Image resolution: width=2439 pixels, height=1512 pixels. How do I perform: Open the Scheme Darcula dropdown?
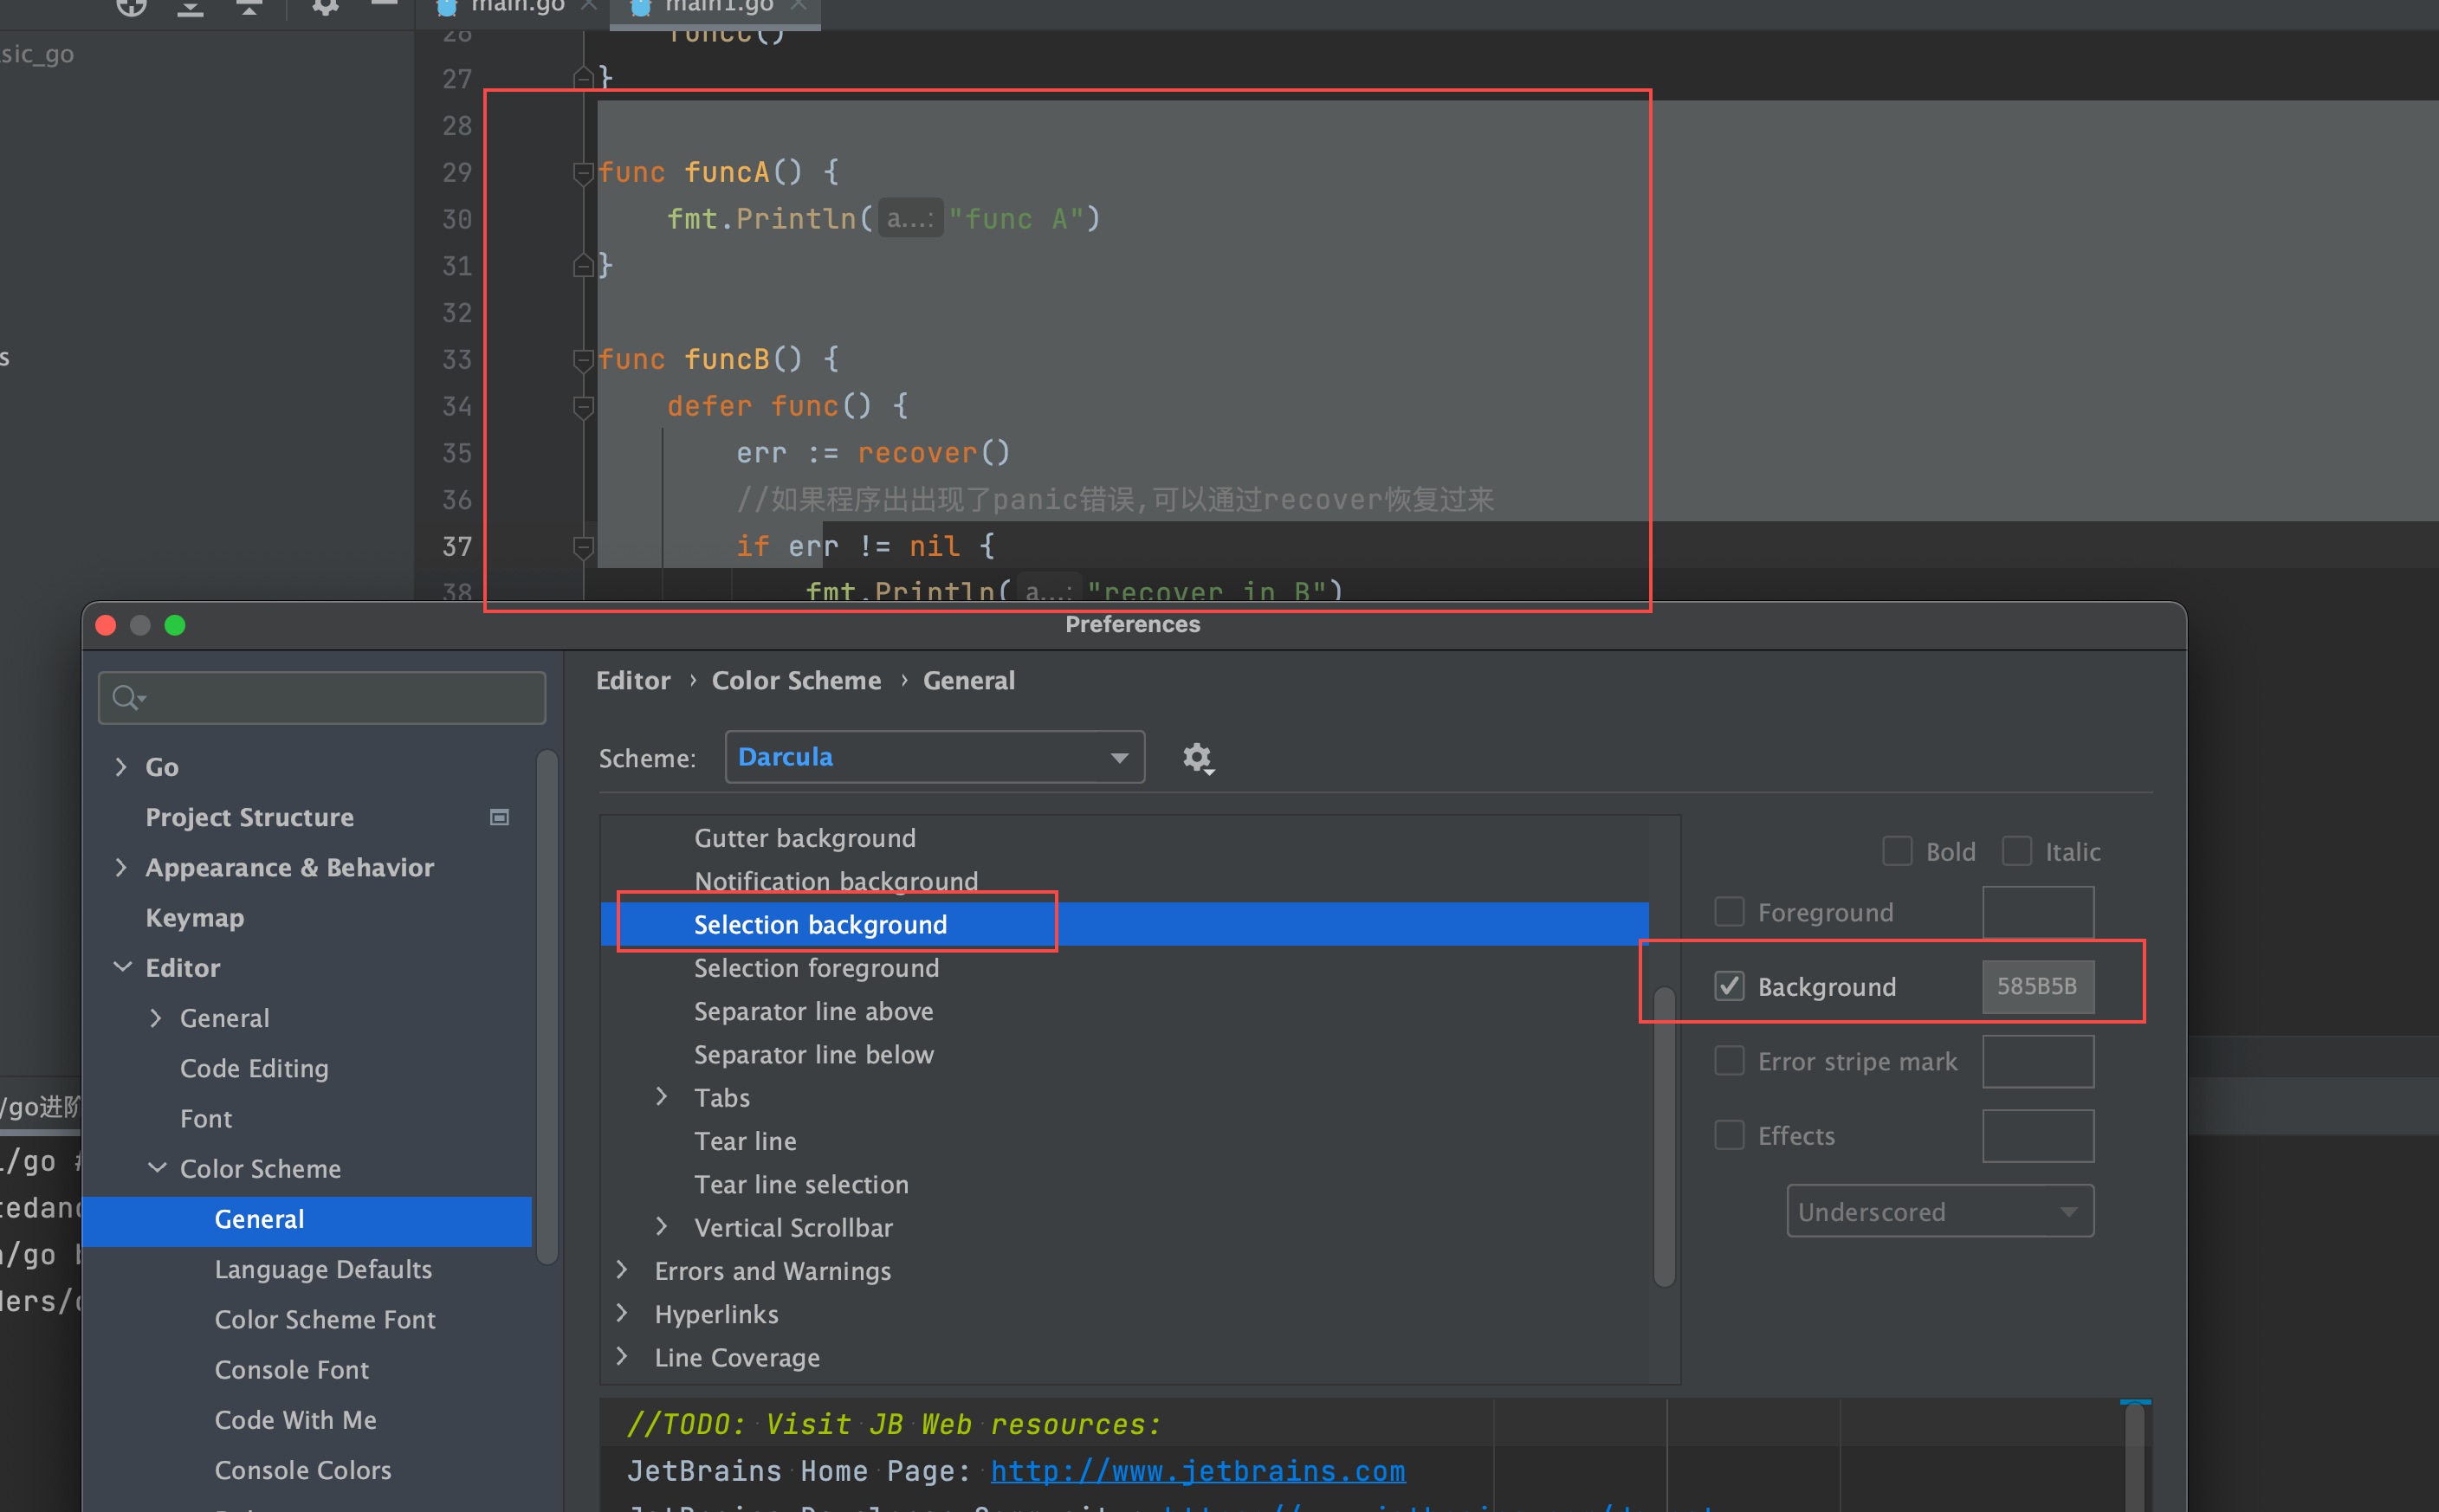[x=934, y=757]
